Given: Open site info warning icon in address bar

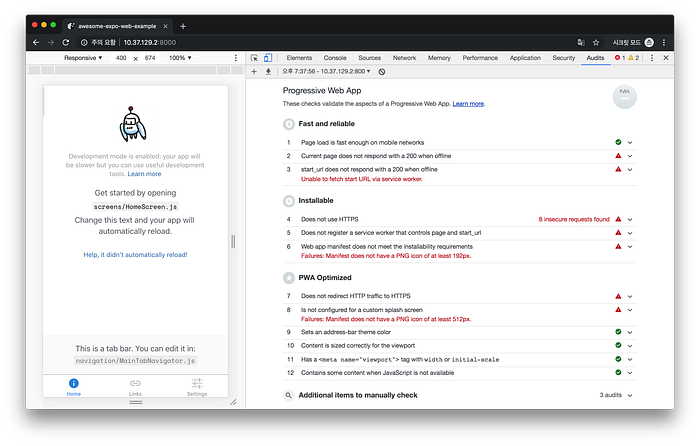Looking at the screenshot, I should click(x=84, y=42).
